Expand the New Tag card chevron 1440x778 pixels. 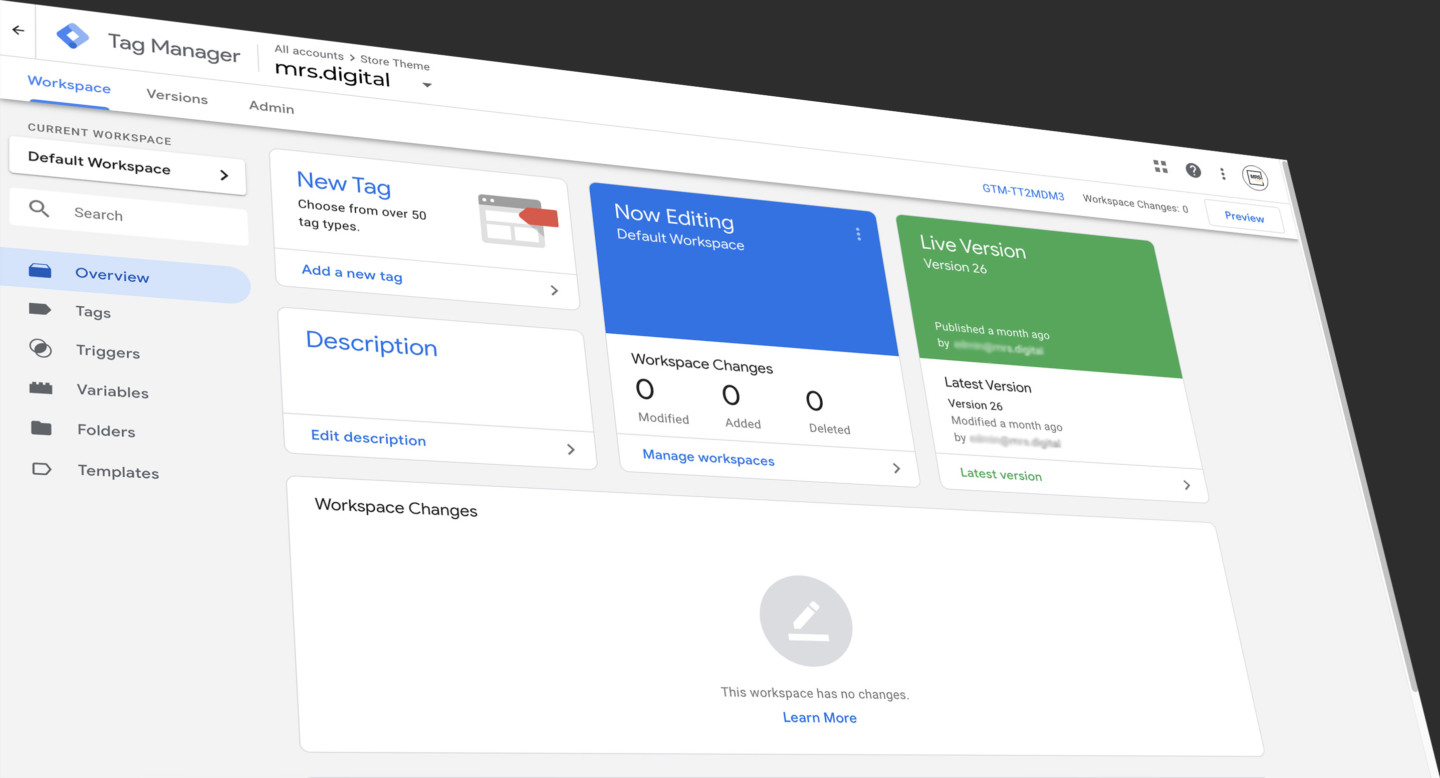click(x=555, y=290)
